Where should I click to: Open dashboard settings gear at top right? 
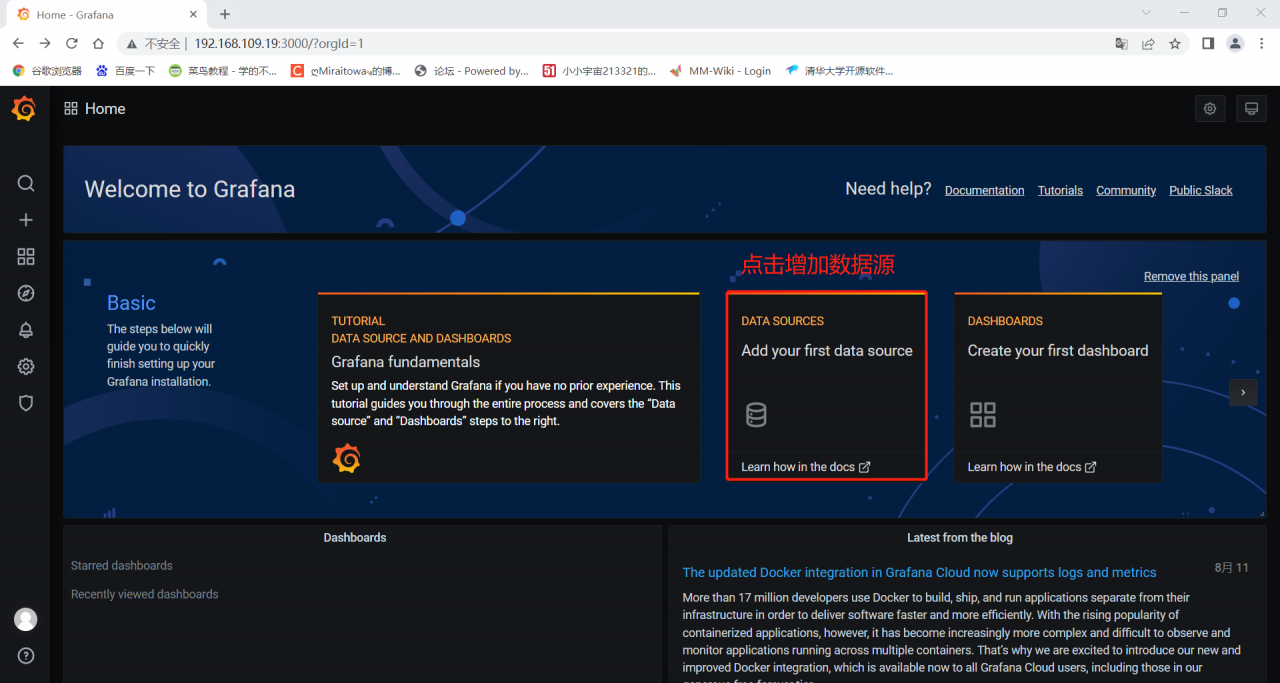[1210, 109]
